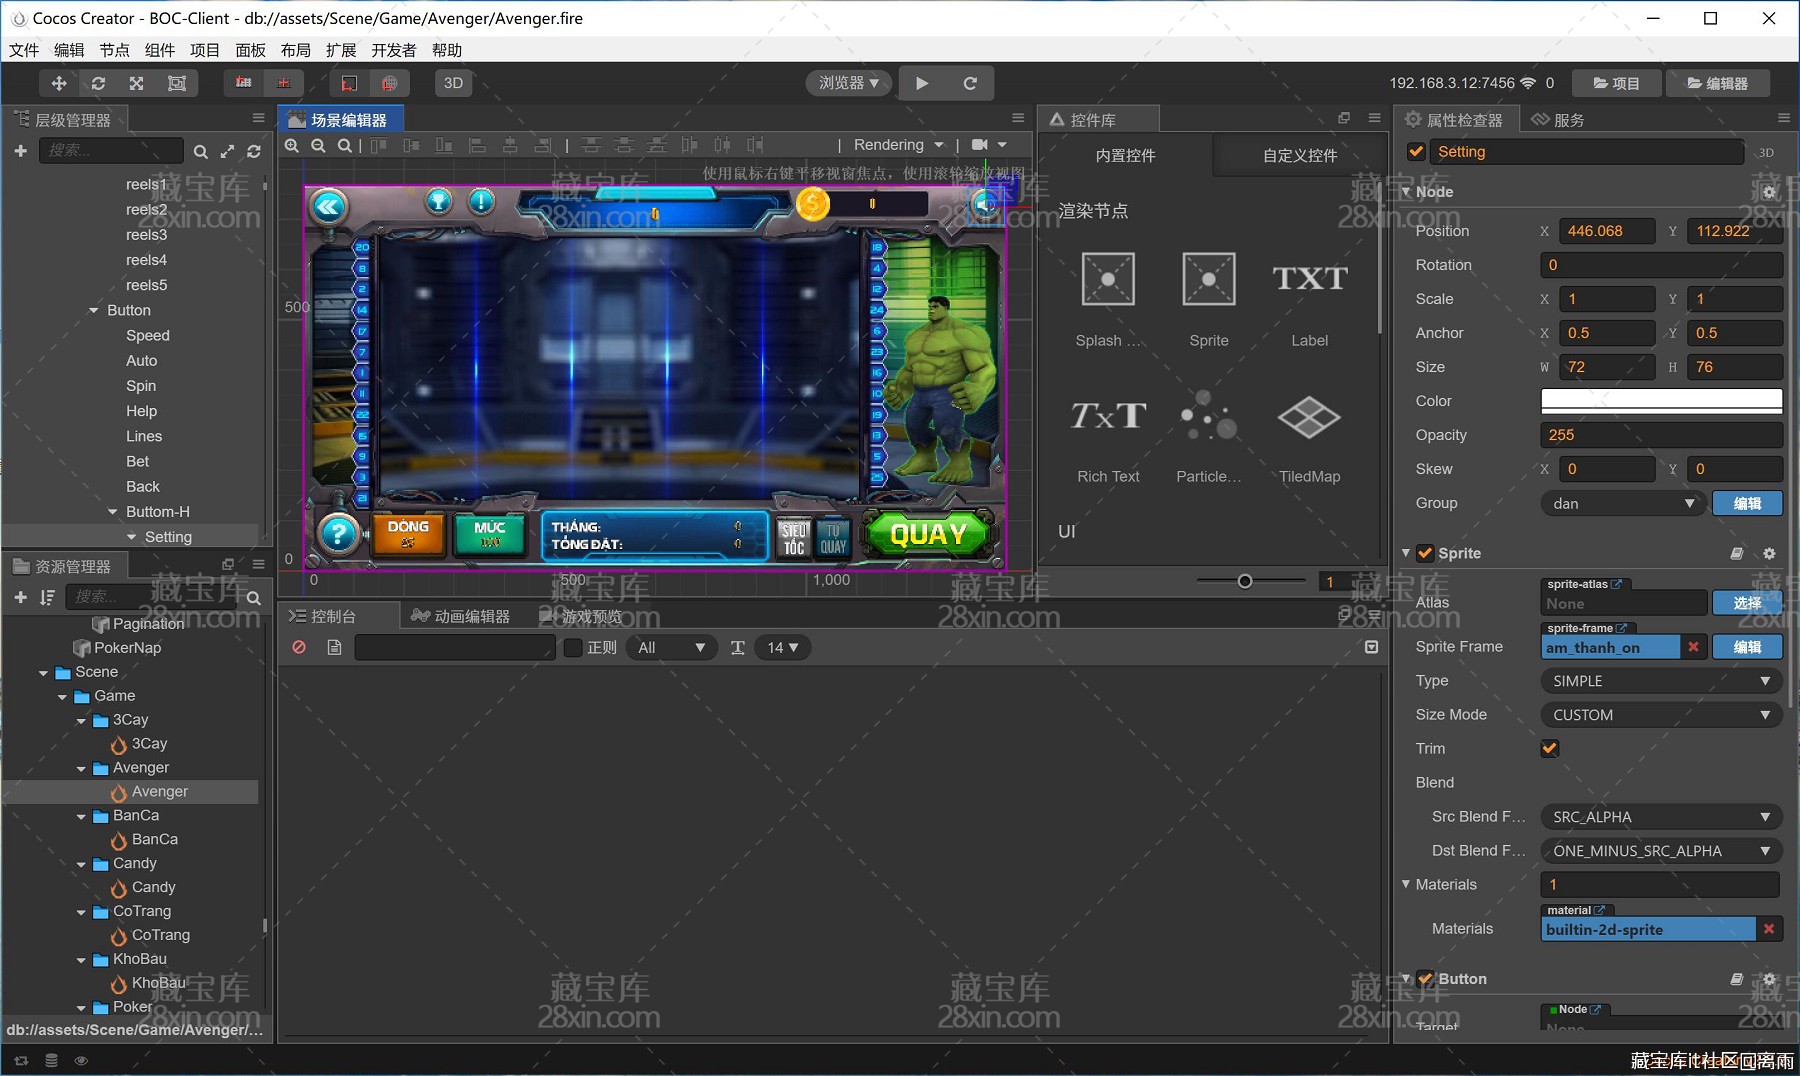The image size is (1800, 1076).
Task: Add a Rich Text node from the widget library
Action: [x=1108, y=436]
